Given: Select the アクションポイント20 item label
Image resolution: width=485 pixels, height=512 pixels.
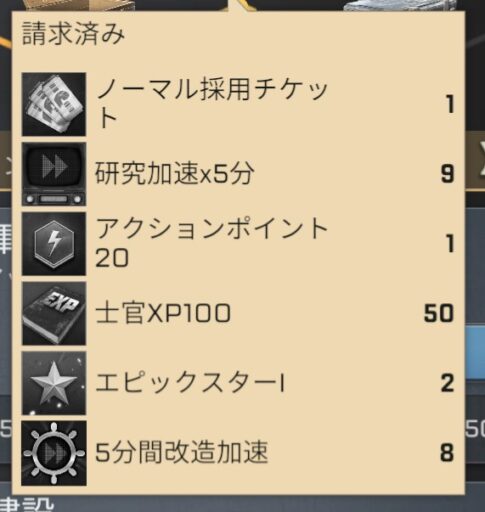Looking at the screenshot, I should pyautogui.click(x=211, y=243).
